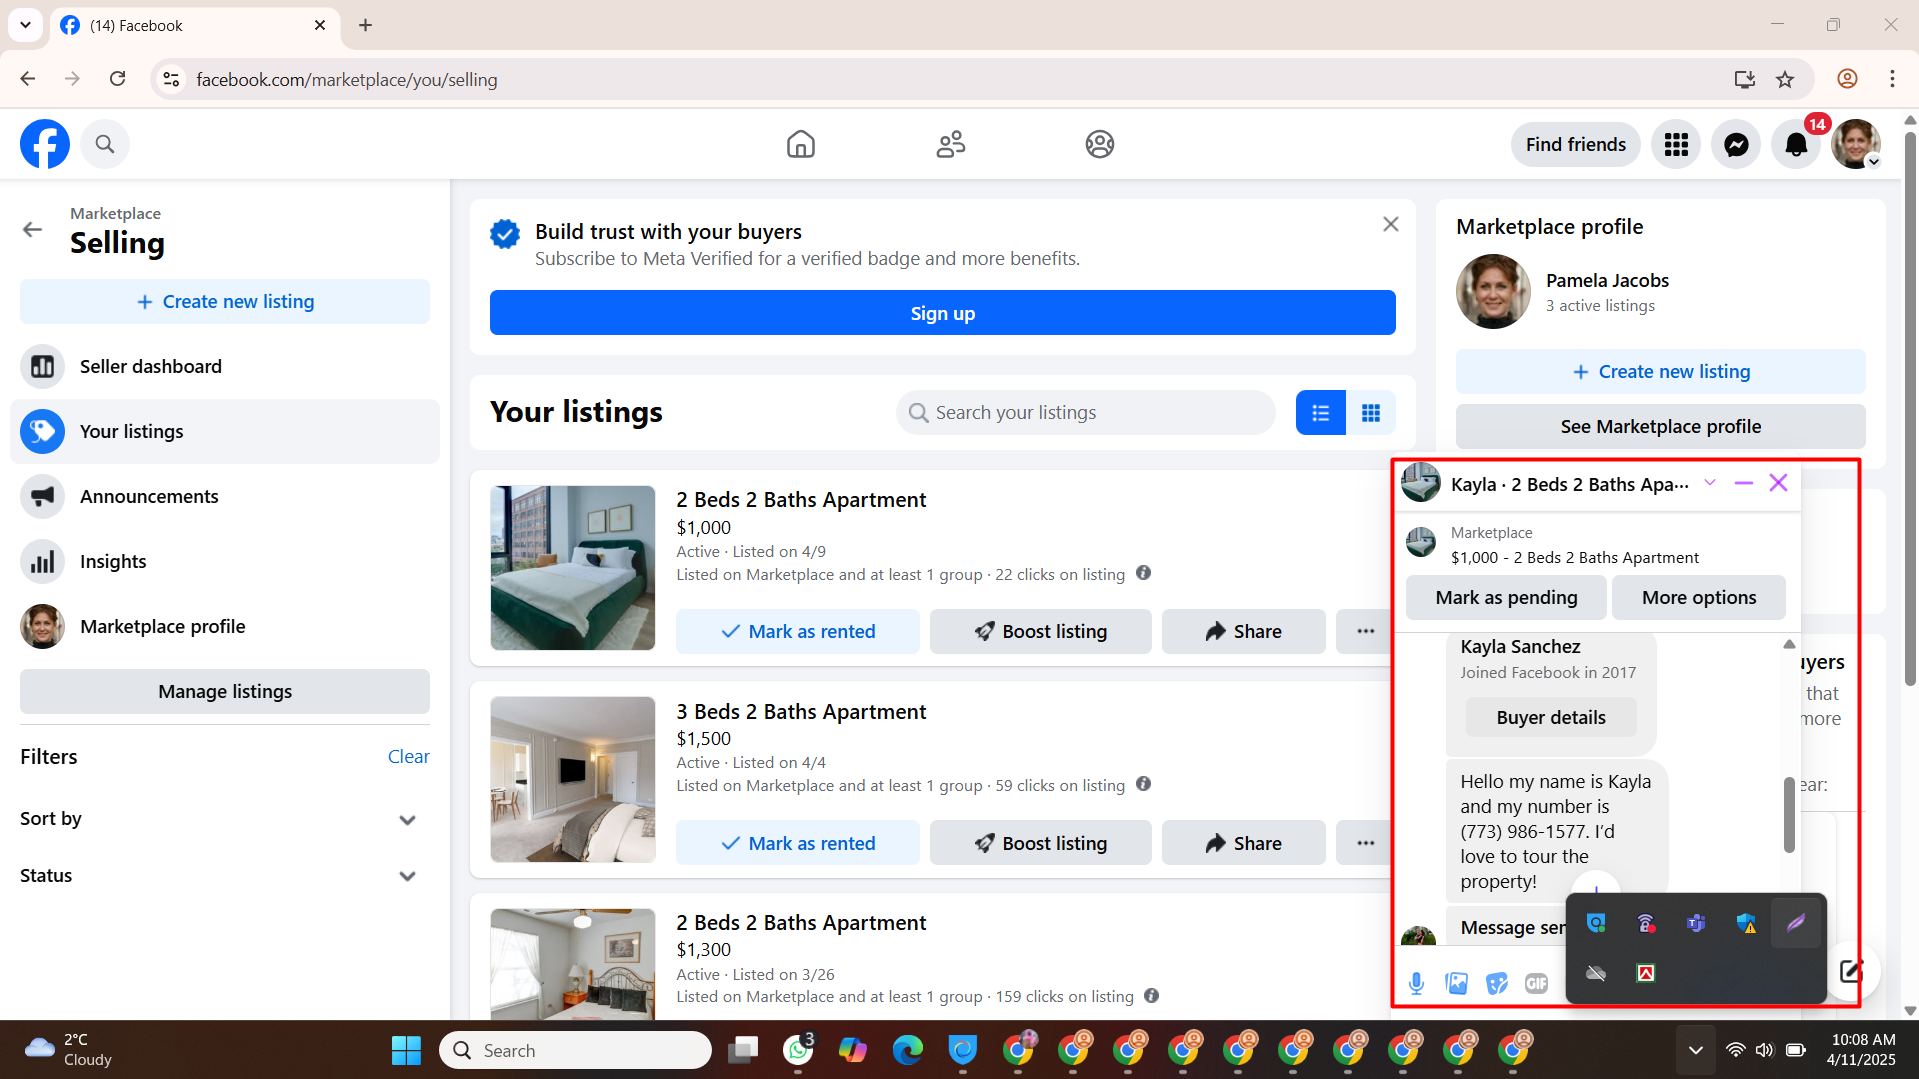Viewport: 1919px width, 1079px height.
Task: Focus Search your listings field
Action: pos(1085,412)
